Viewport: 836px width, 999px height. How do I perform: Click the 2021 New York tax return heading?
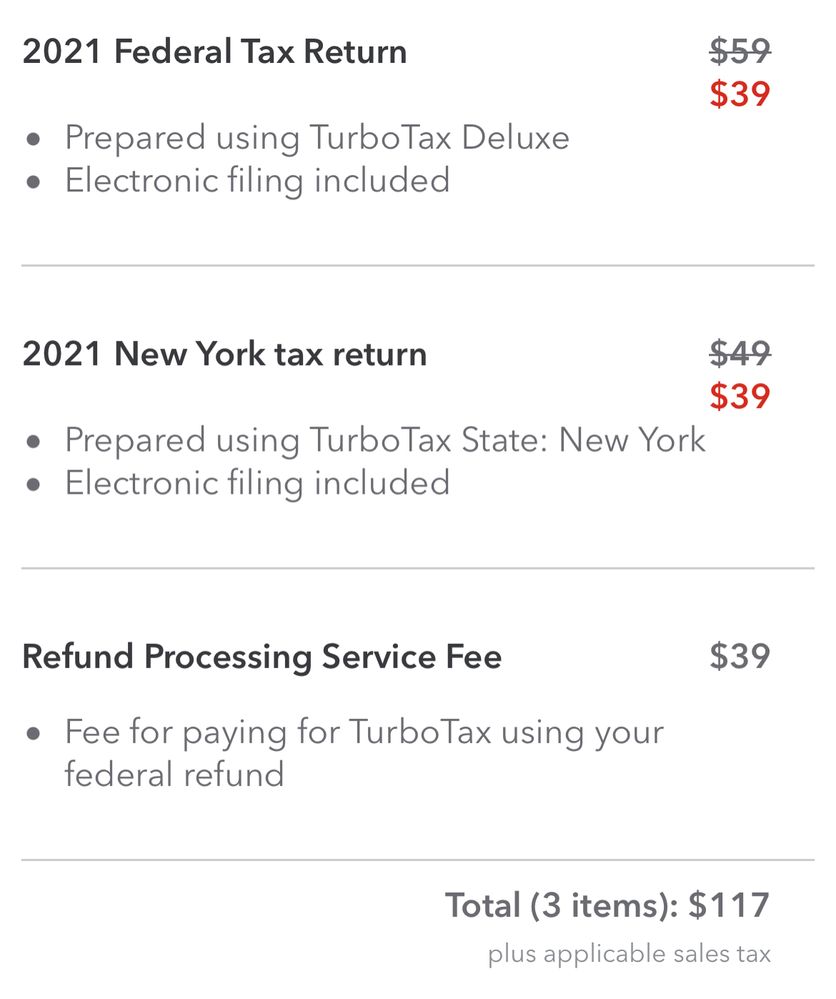(x=224, y=354)
